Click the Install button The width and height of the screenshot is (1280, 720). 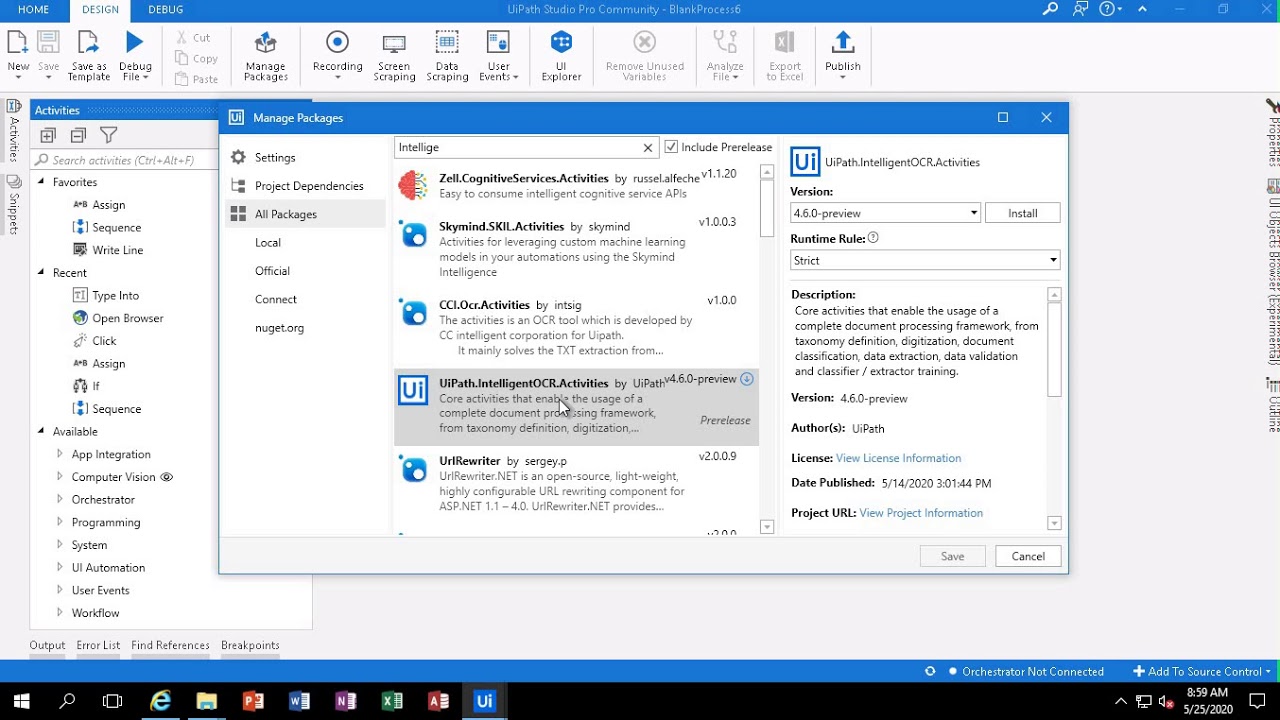click(1022, 213)
